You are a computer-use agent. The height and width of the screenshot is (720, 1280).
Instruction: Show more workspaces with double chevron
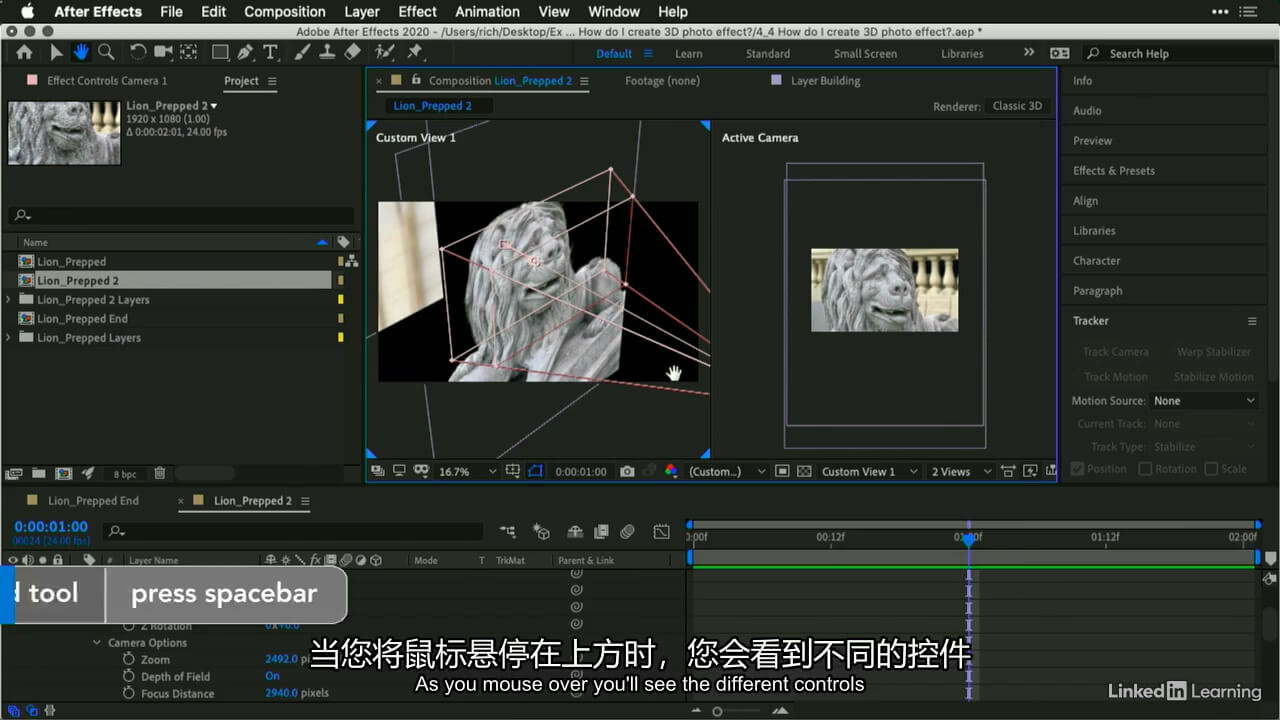click(x=1029, y=53)
